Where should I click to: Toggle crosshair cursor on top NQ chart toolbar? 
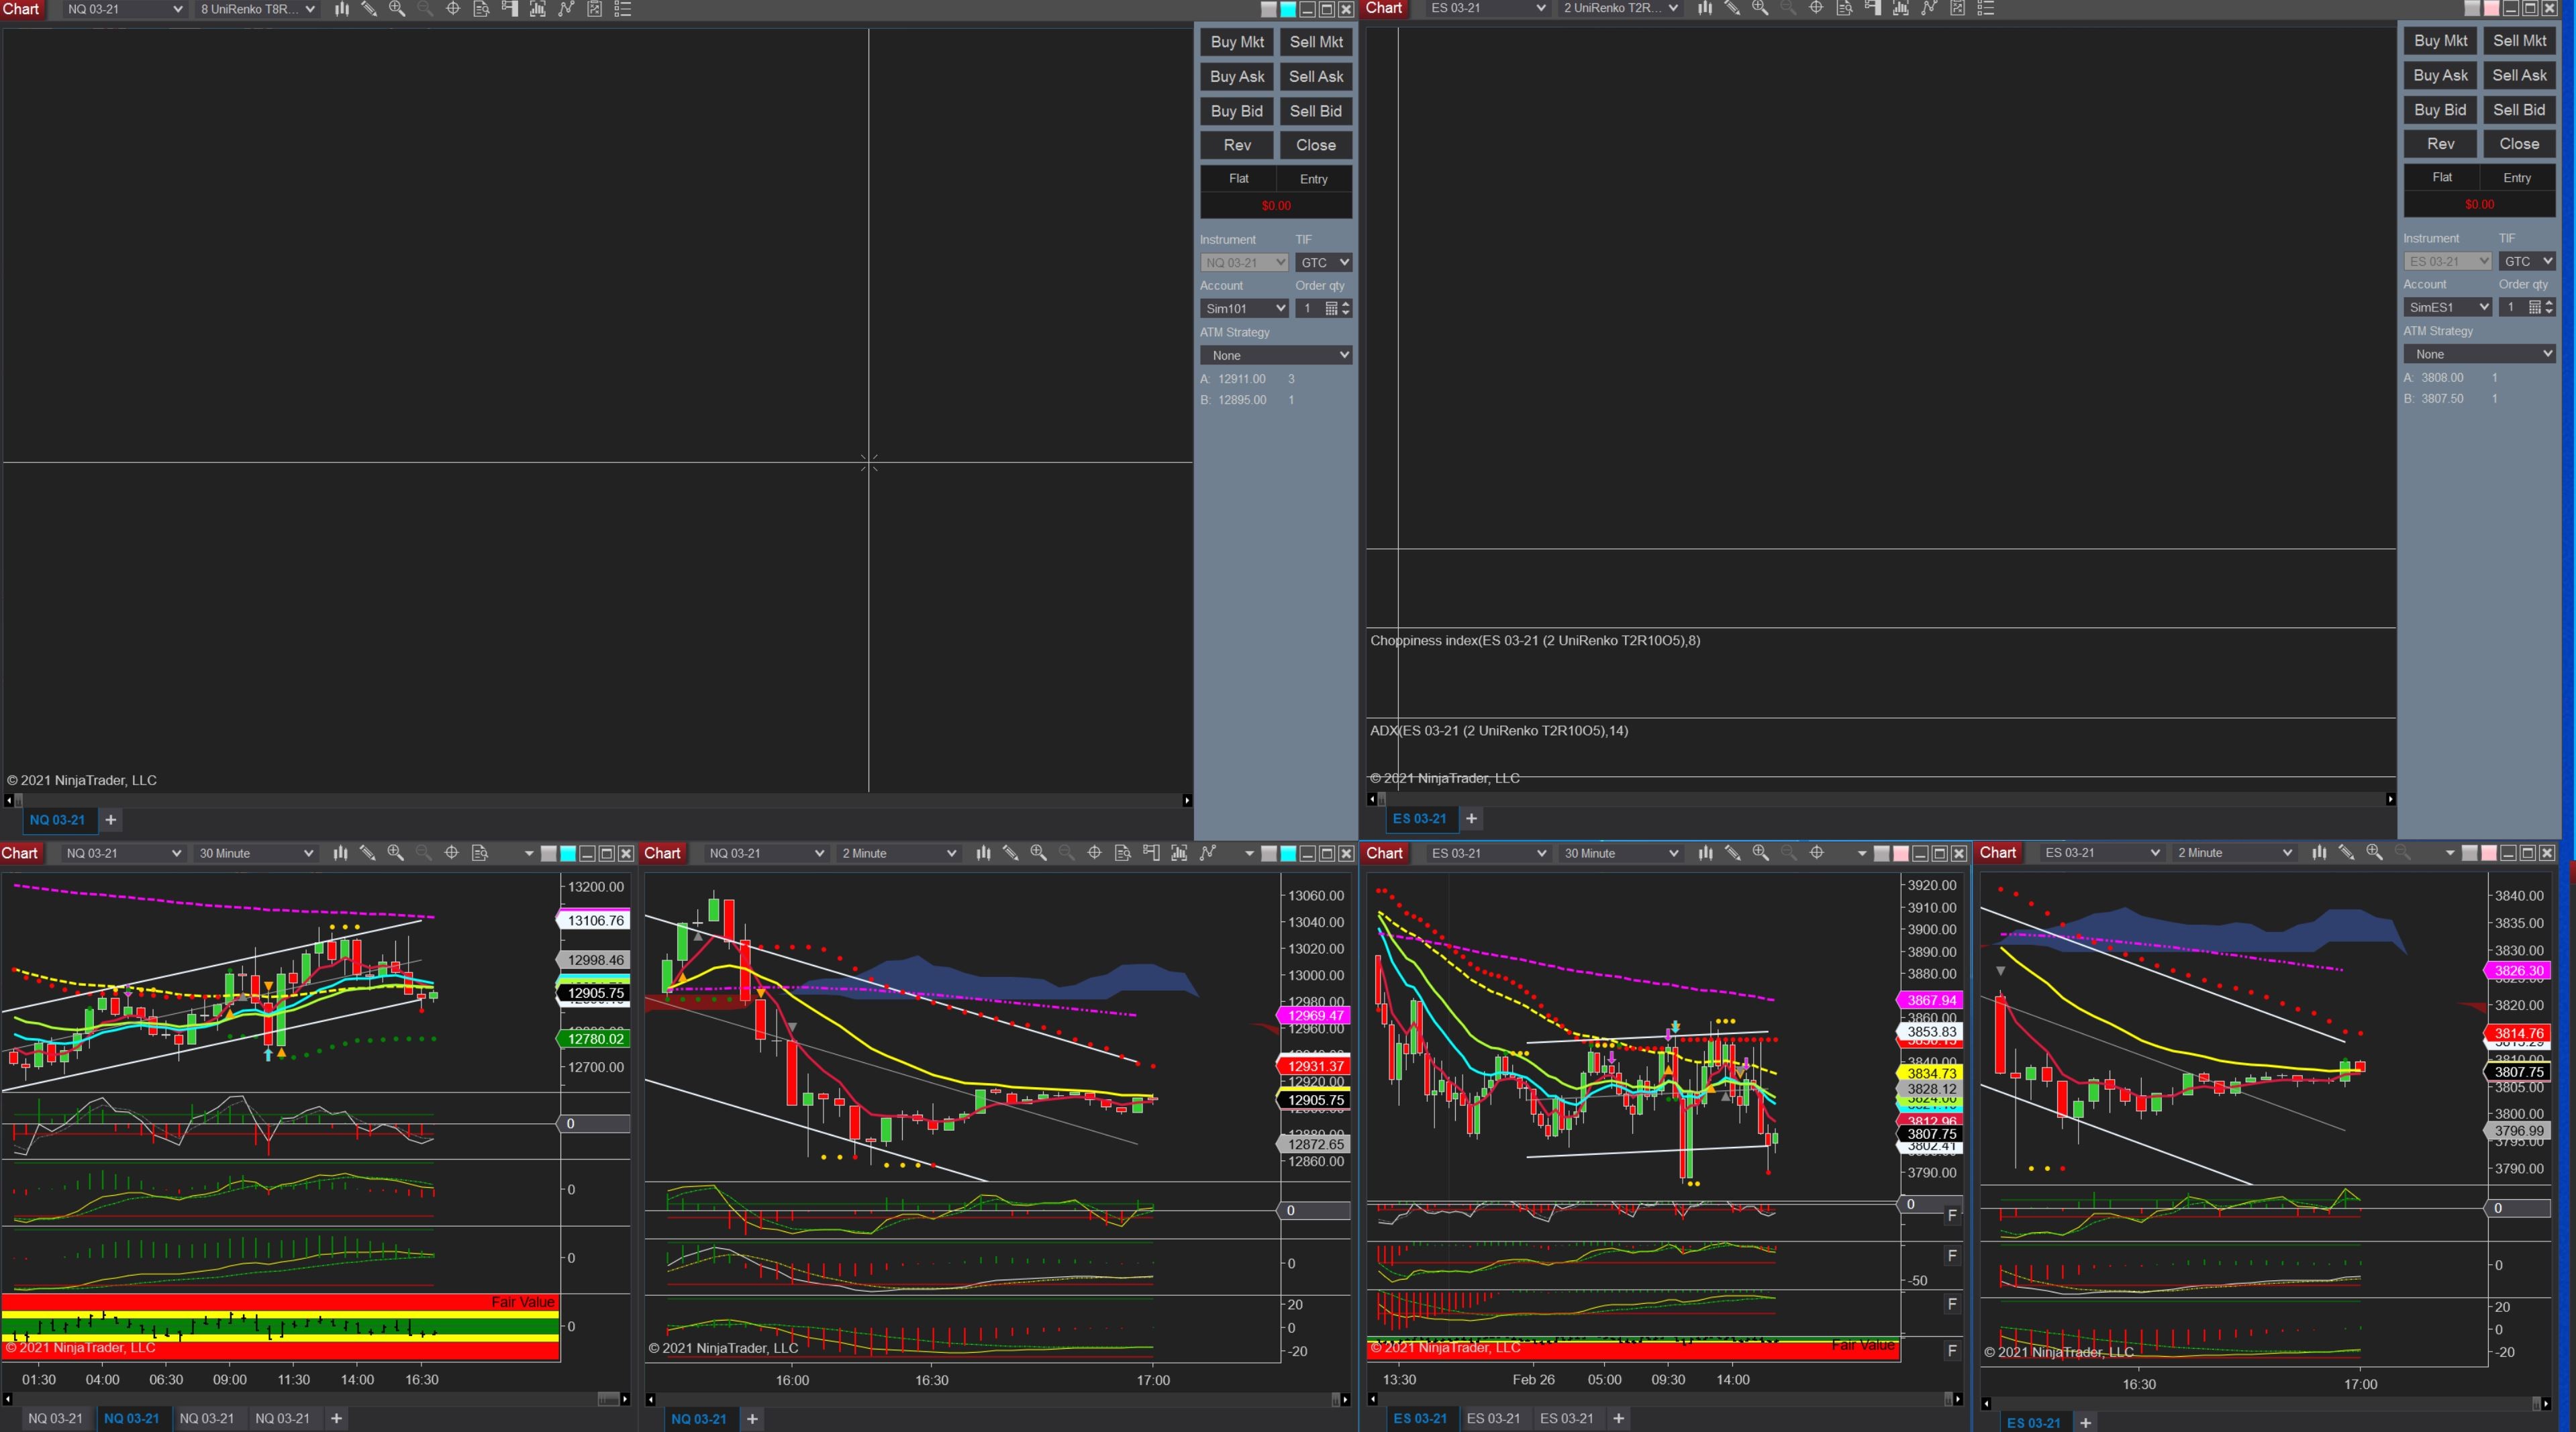tap(453, 9)
